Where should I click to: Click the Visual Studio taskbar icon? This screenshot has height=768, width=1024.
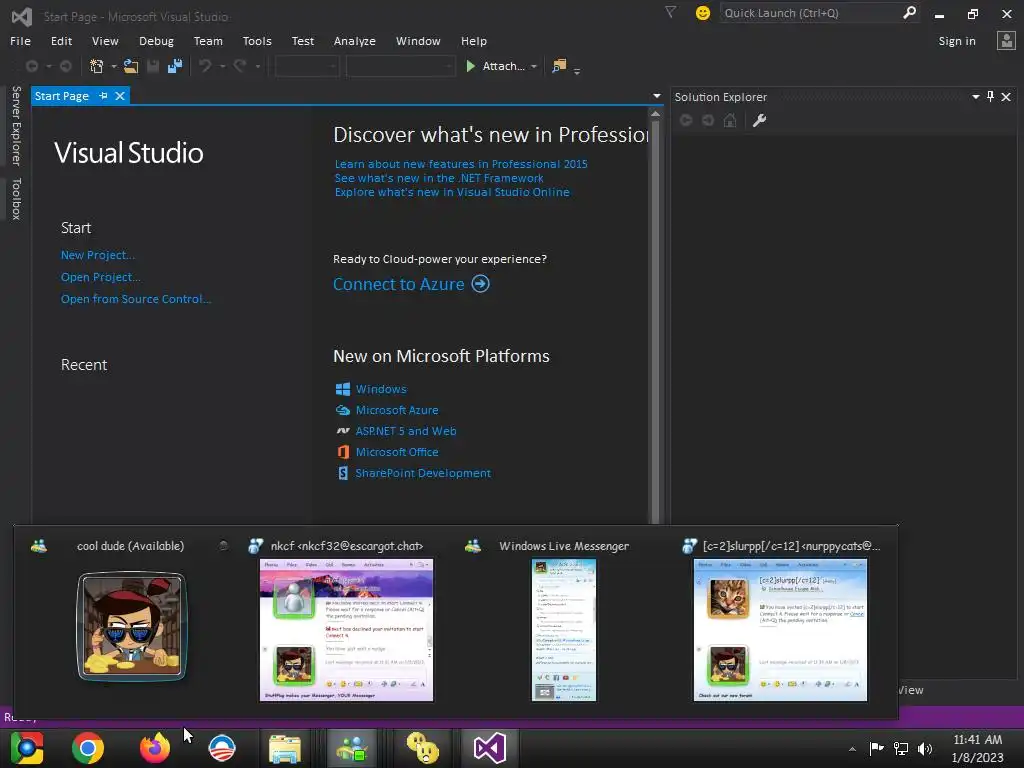point(490,748)
